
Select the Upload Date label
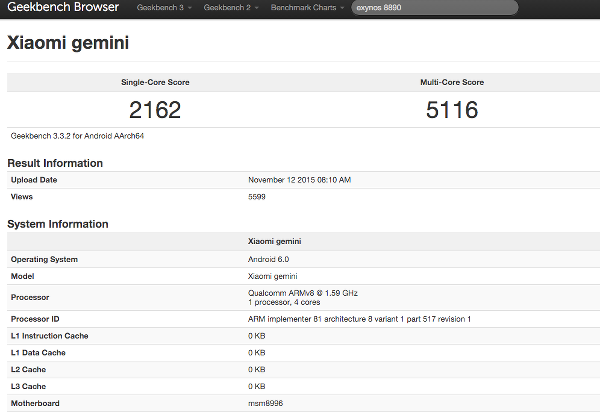point(34,180)
